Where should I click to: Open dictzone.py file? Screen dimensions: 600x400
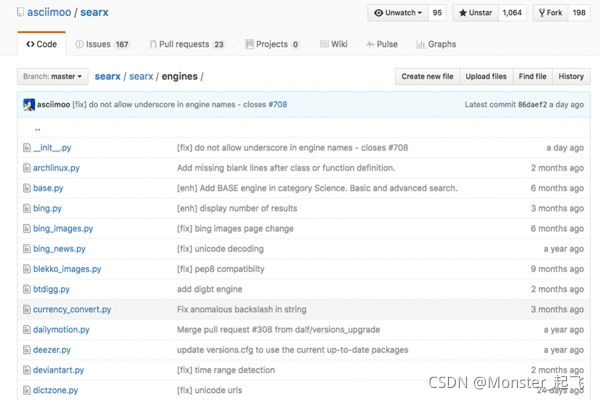pyautogui.click(x=55, y=390)
